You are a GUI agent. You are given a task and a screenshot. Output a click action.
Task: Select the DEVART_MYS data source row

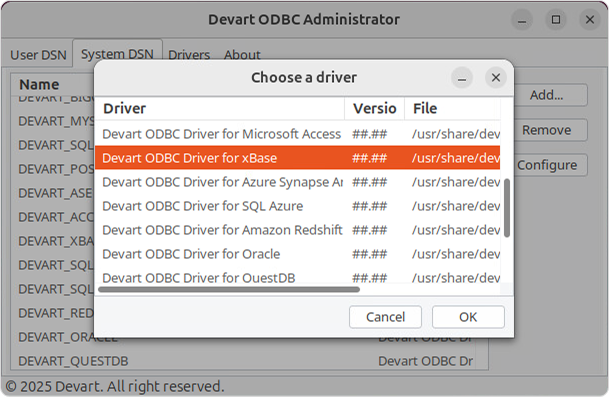(53, 121)
